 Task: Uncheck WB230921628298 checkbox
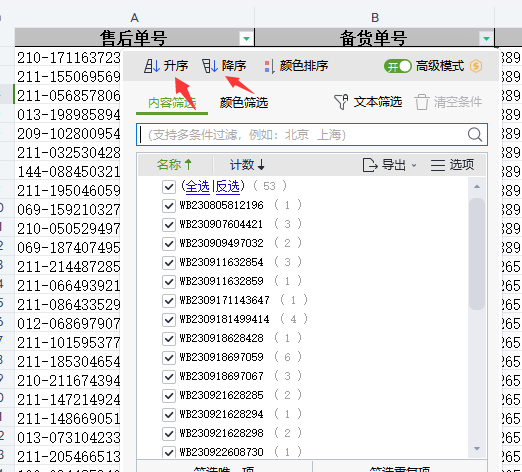[x=169, y=433]
